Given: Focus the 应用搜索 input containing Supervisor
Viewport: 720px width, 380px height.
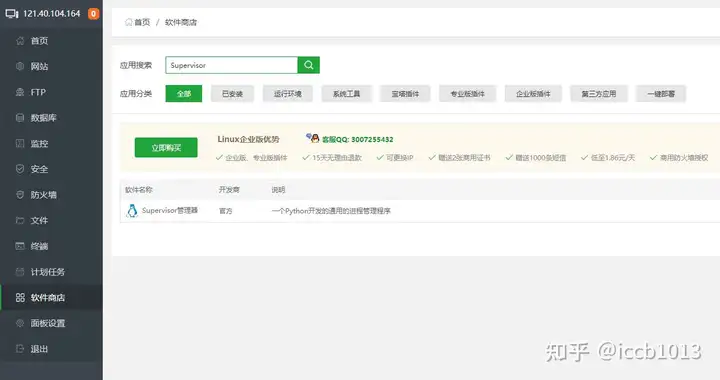Looking at the screenshot, I should (x=231, y=65).
